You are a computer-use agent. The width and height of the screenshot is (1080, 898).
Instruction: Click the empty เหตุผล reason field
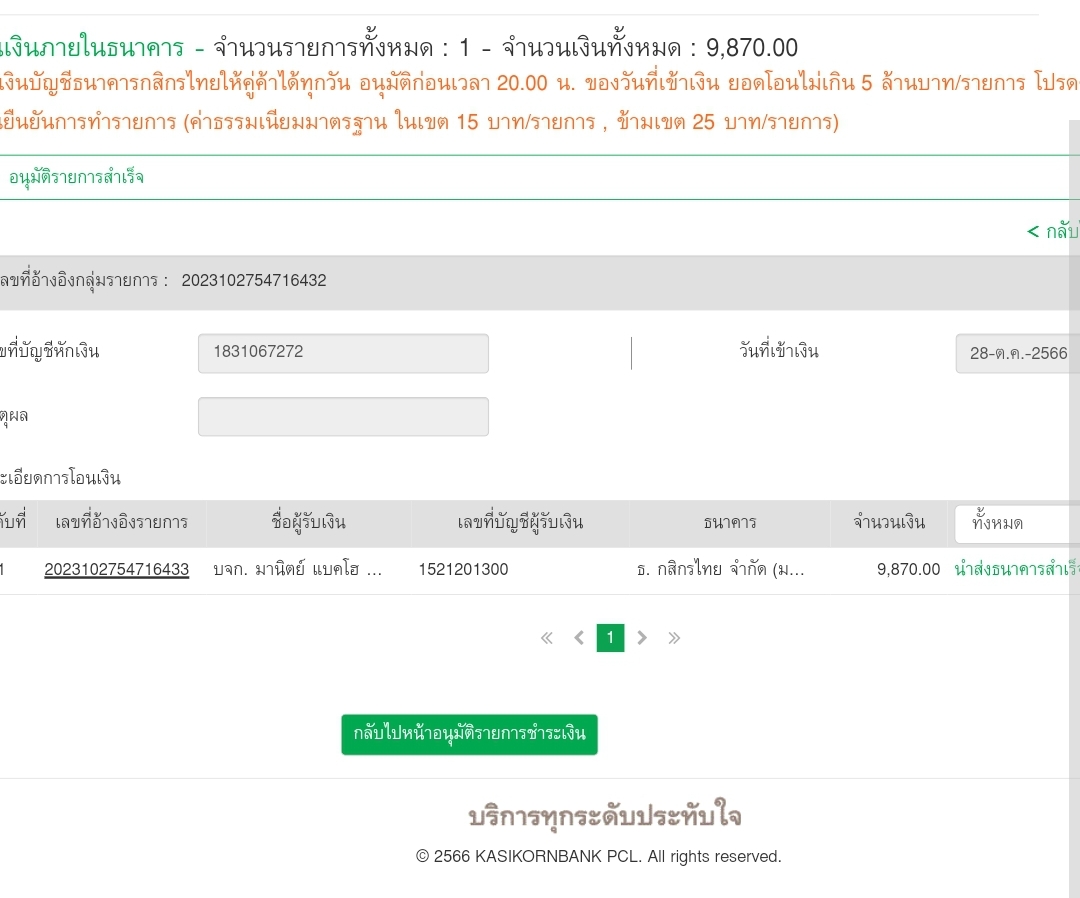pyautogui.click(x=343, y=416)
